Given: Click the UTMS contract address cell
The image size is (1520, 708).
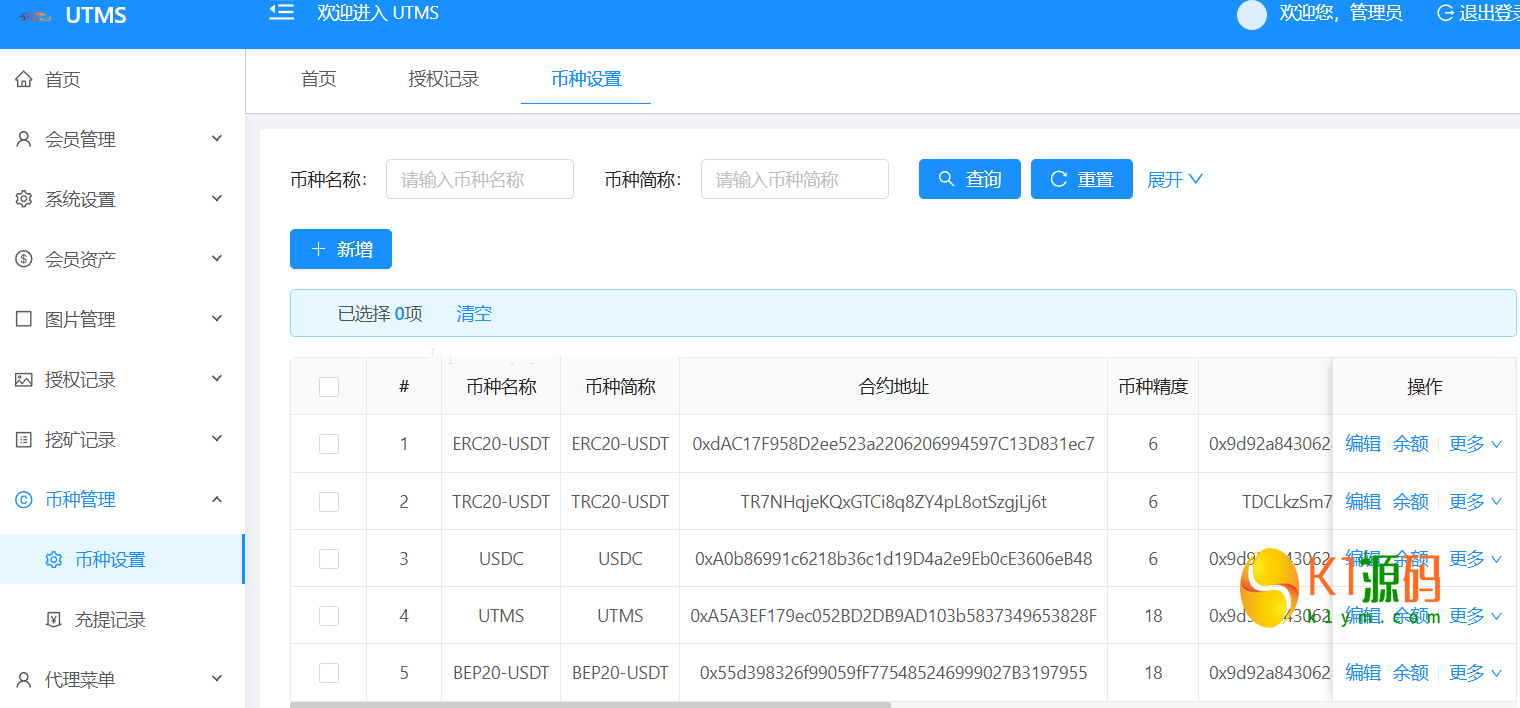Looking at the screenshot, I should point(894,616).
